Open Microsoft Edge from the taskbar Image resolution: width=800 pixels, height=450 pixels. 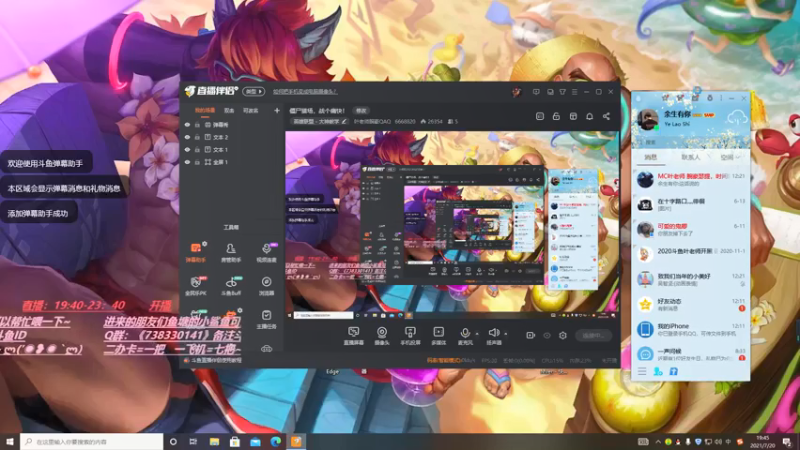pos(276,442)
